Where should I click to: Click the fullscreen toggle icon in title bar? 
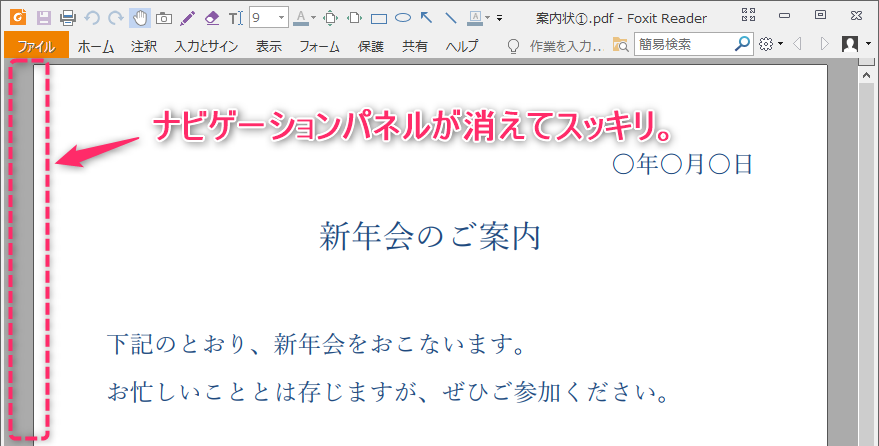click(749, 16)
